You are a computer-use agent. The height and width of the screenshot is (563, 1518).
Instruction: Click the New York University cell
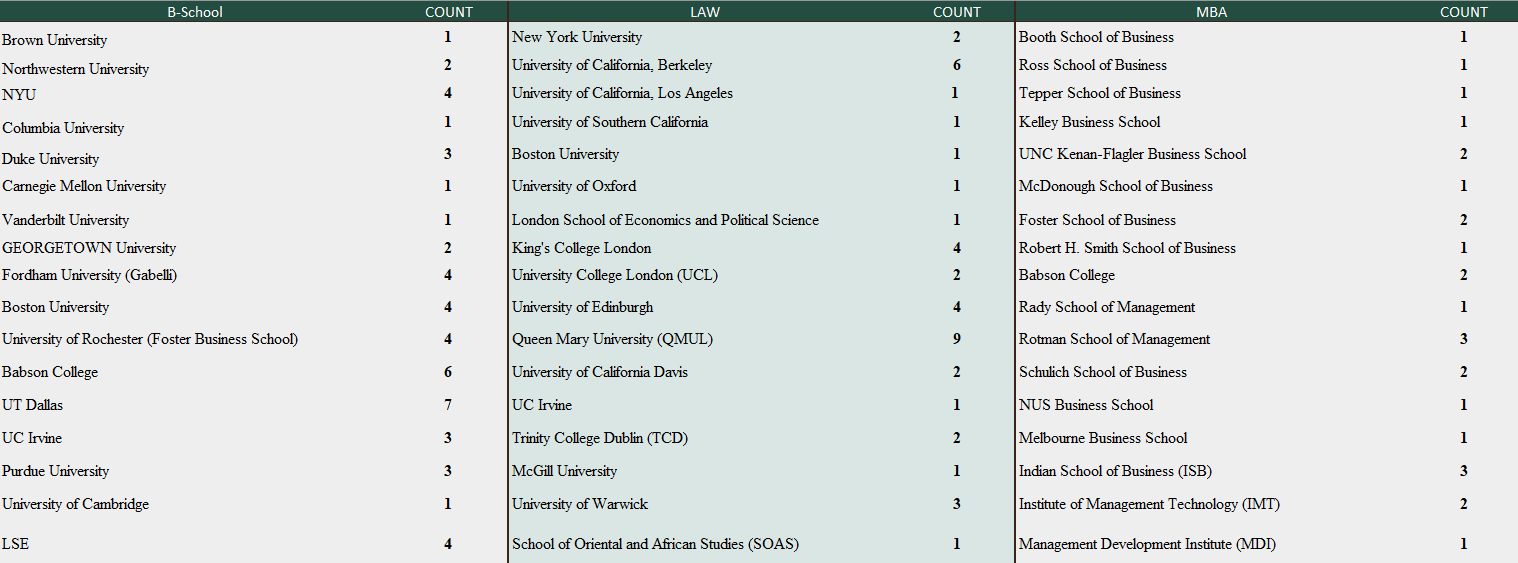(577, 37)
